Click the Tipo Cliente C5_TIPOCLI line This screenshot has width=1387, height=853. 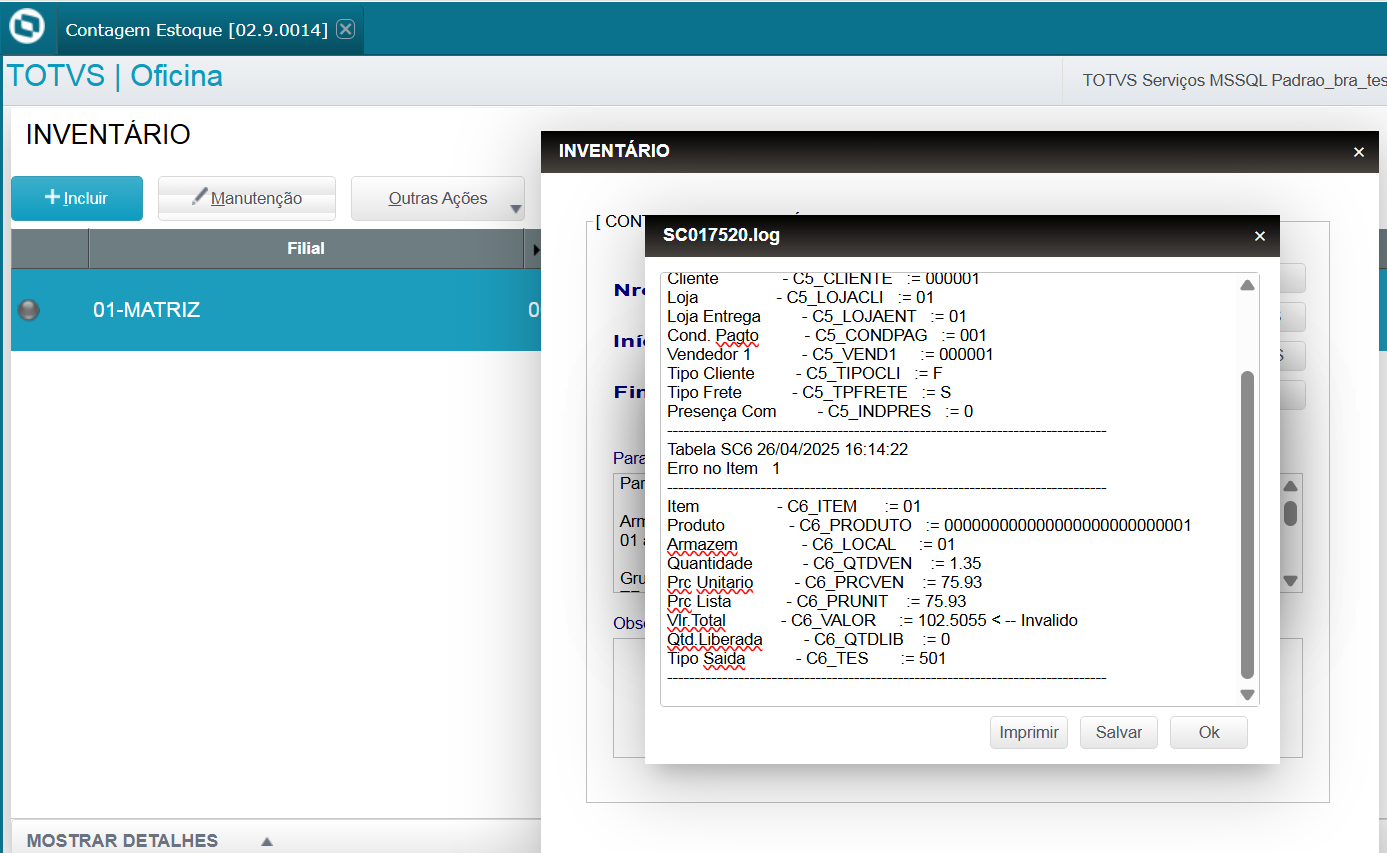click(805, 373)
